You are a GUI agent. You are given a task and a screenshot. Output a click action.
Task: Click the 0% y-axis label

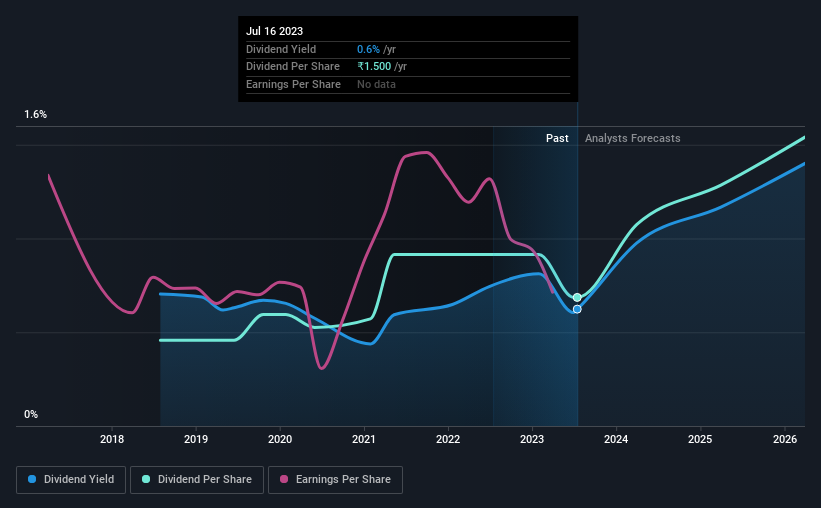click(31, 414)
